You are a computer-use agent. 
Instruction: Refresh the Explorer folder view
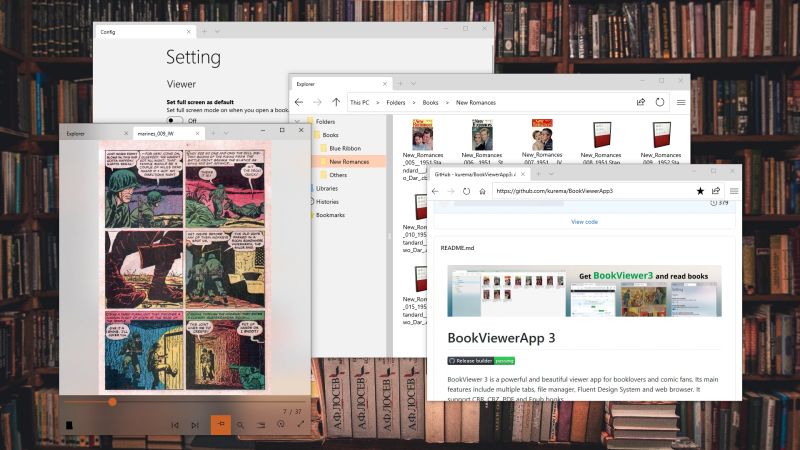point(660,102)
